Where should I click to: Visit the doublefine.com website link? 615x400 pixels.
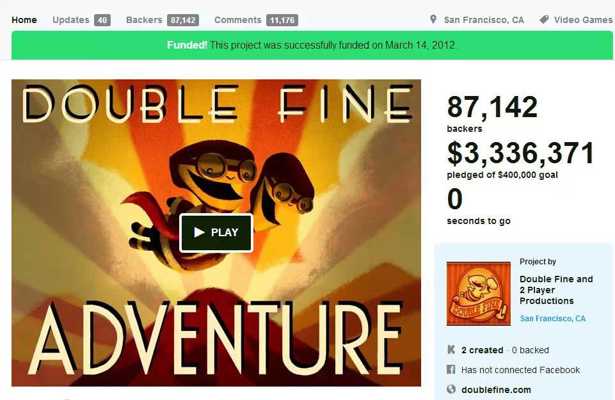click(496, 390)
